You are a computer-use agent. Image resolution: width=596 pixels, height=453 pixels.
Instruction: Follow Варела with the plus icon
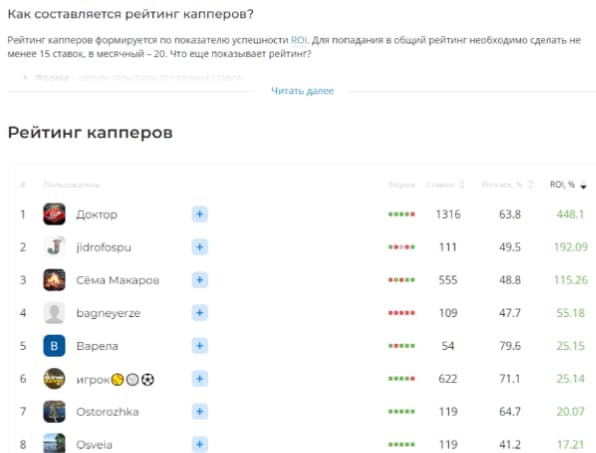(x=200, y=346)
